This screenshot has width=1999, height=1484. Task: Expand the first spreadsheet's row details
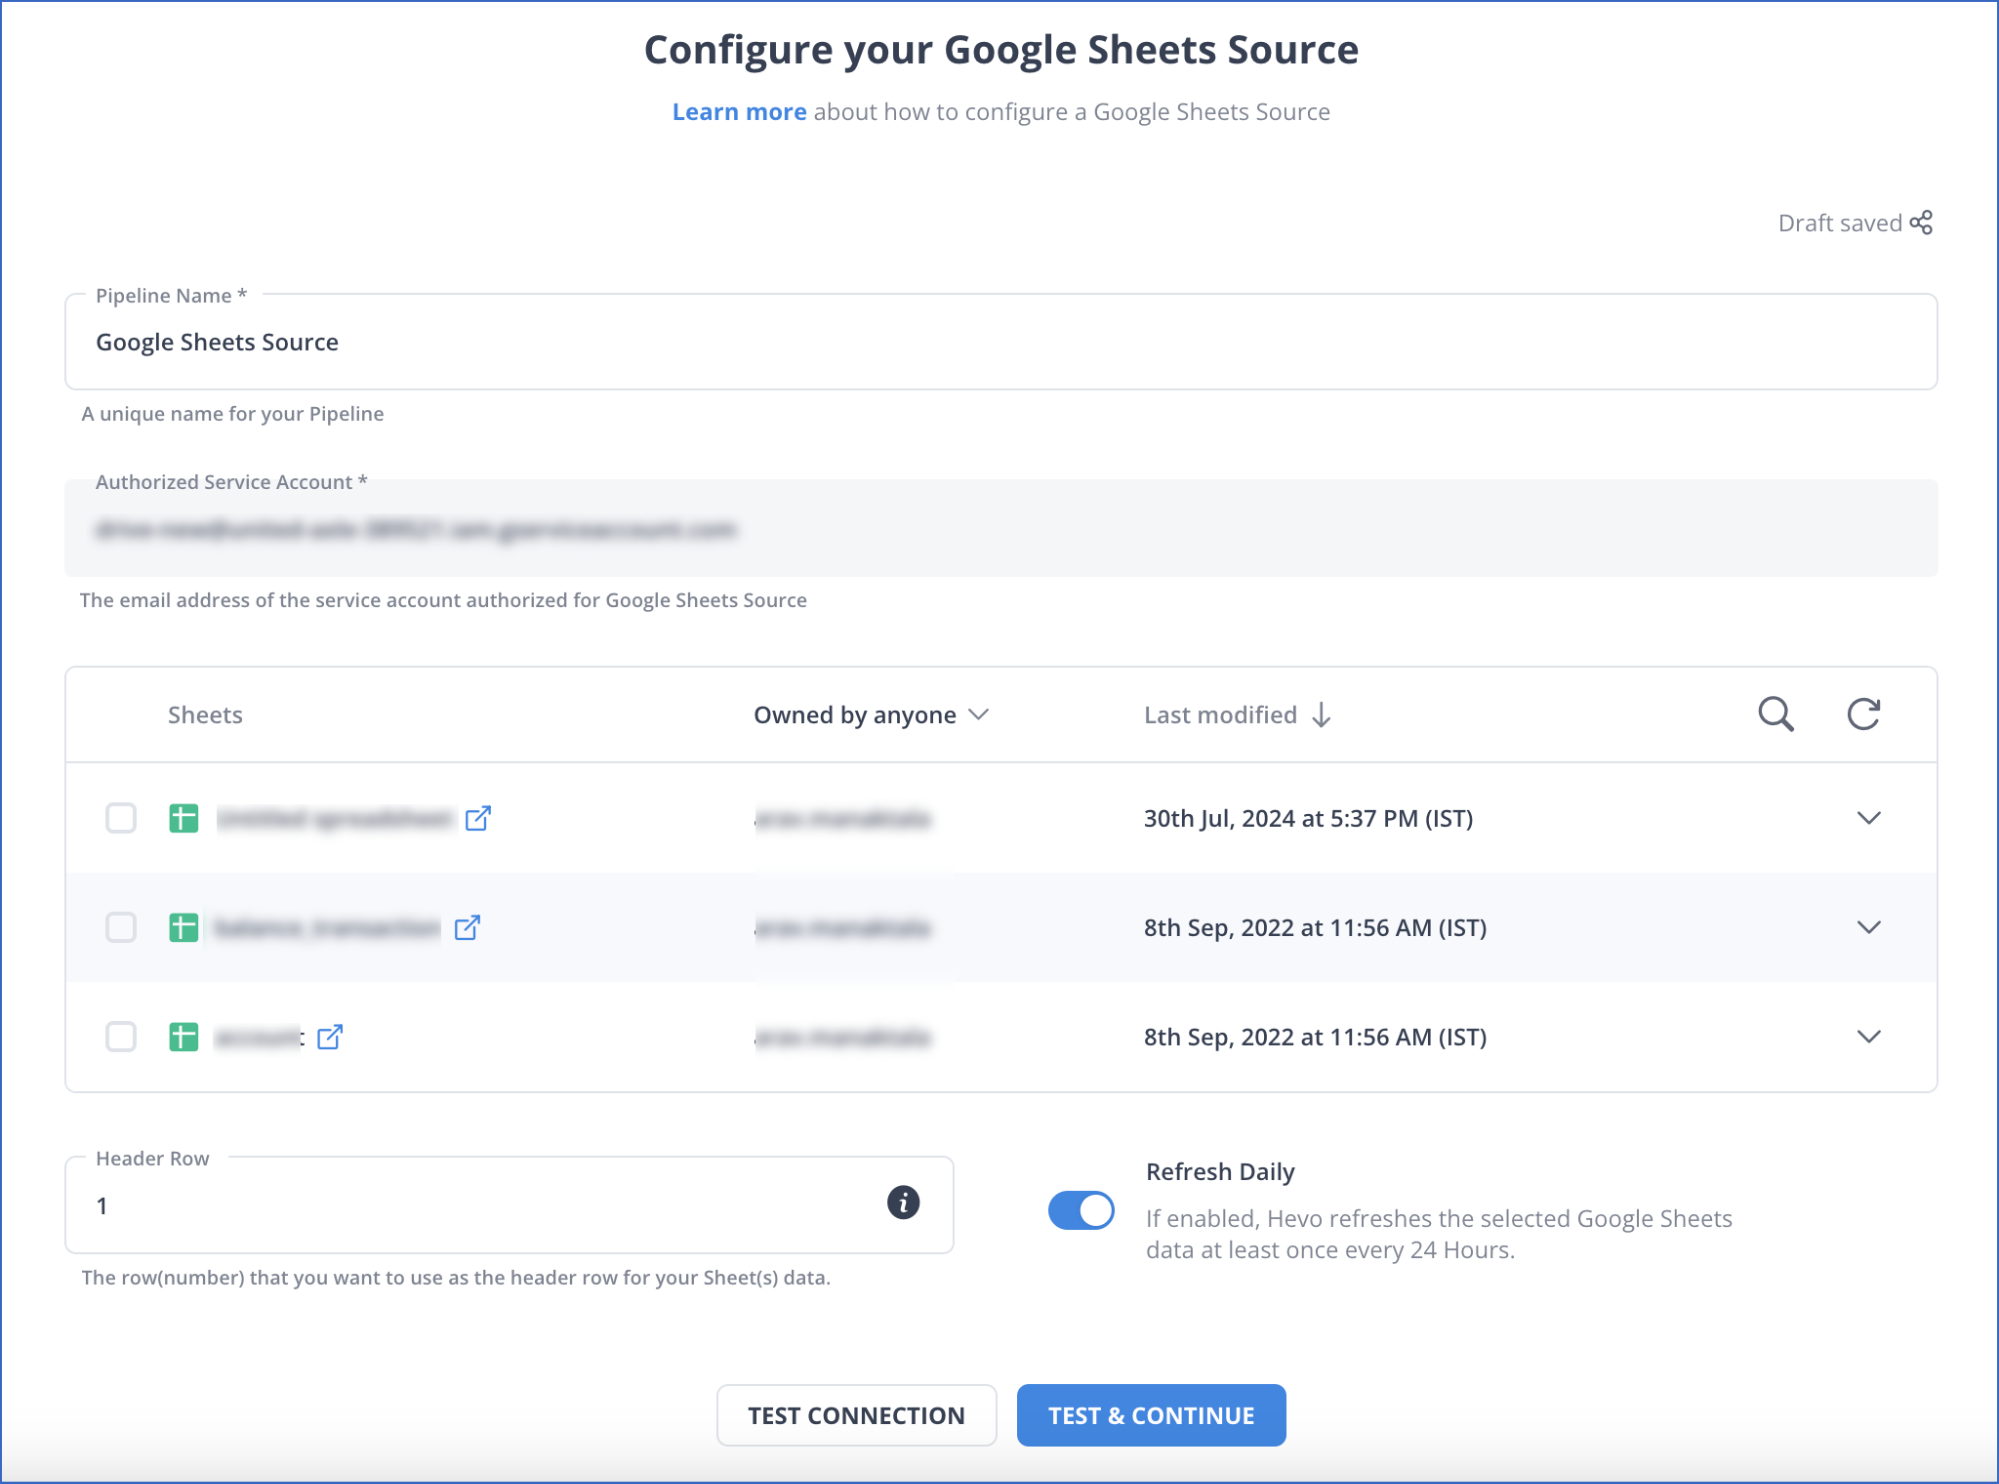[x=1869, y=818]
